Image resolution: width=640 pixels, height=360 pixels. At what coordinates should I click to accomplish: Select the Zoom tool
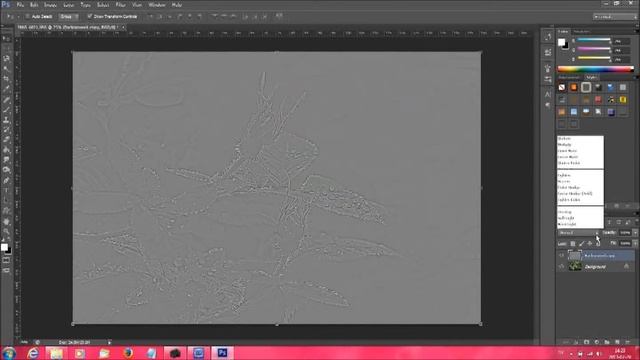tap(6, 231)
